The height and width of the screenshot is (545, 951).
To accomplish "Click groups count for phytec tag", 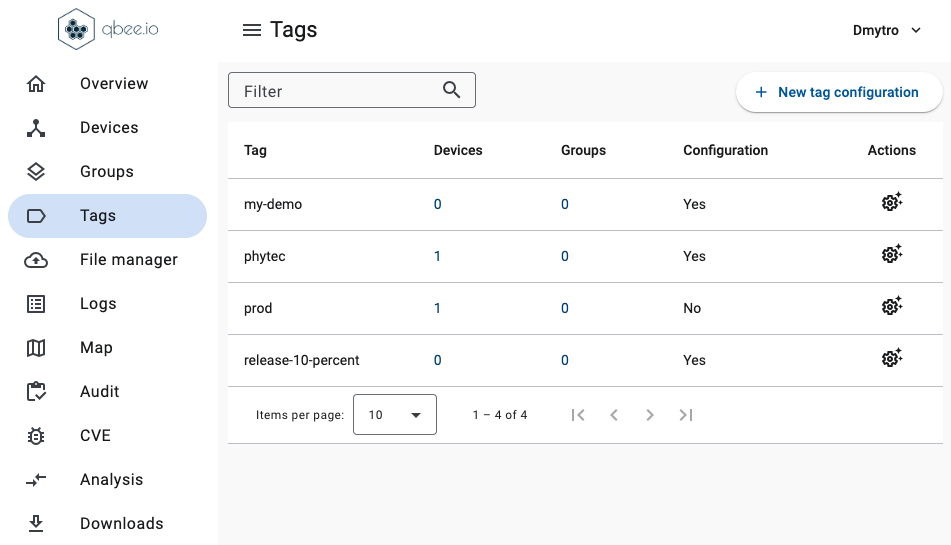I will click(x=565, y=256).
